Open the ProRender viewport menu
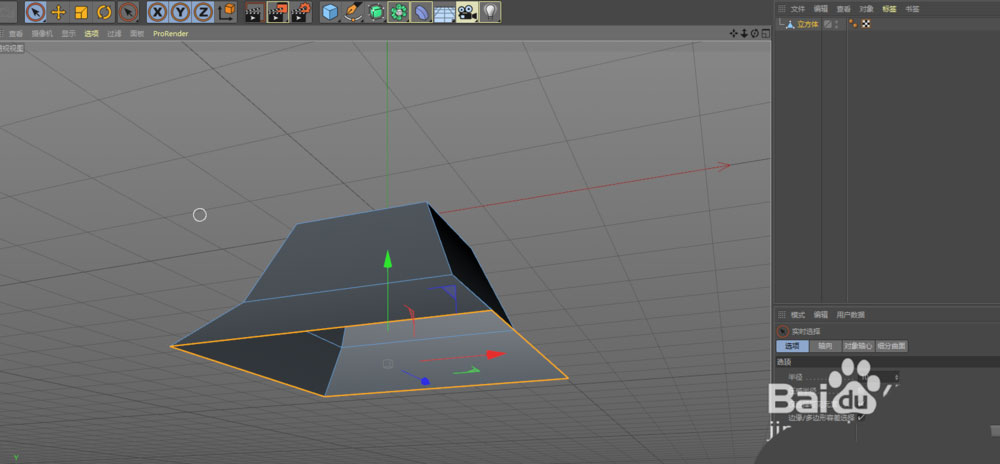 [x=170, y=33]
